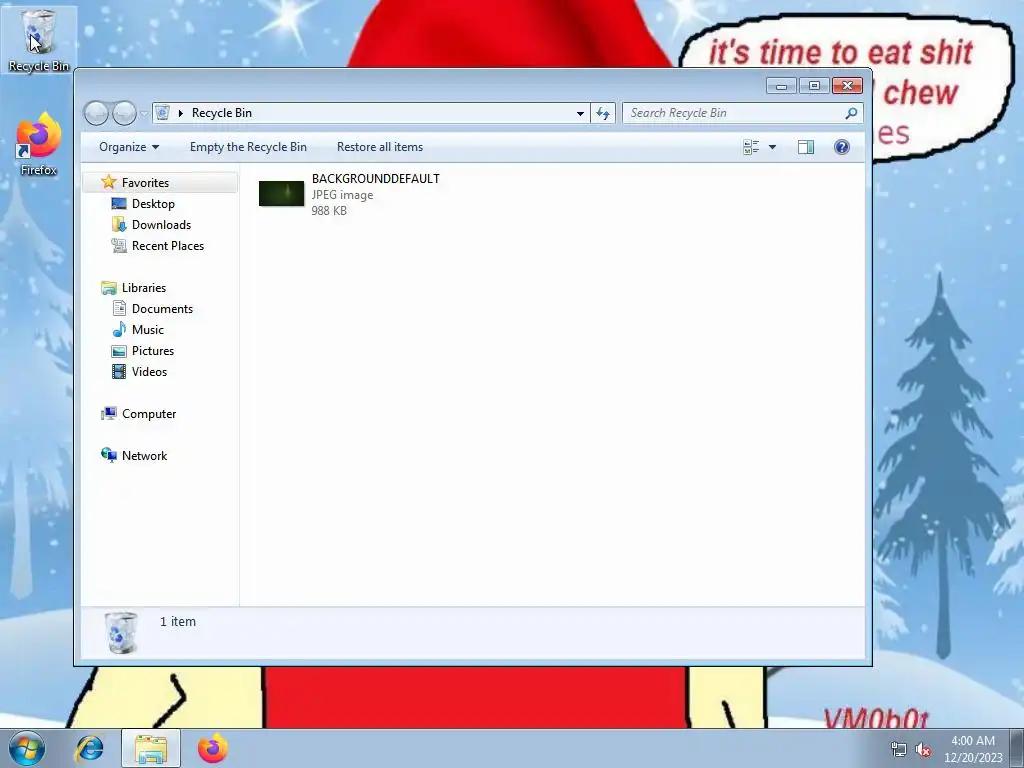
Task: Click the Music note icon in sidebar
Action: click(x=119, y=329)
